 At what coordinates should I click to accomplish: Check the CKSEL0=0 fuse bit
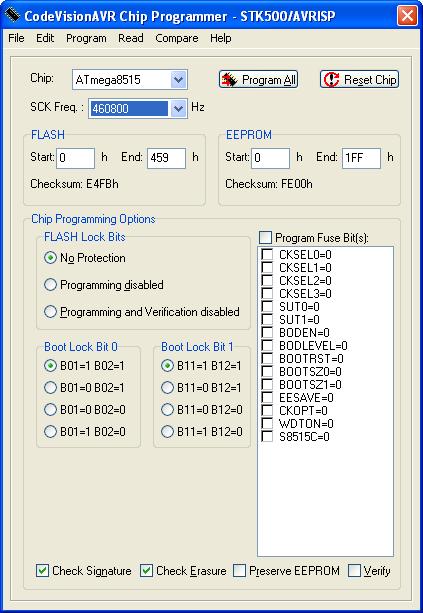pyautogui.click(x=267, y=255)
